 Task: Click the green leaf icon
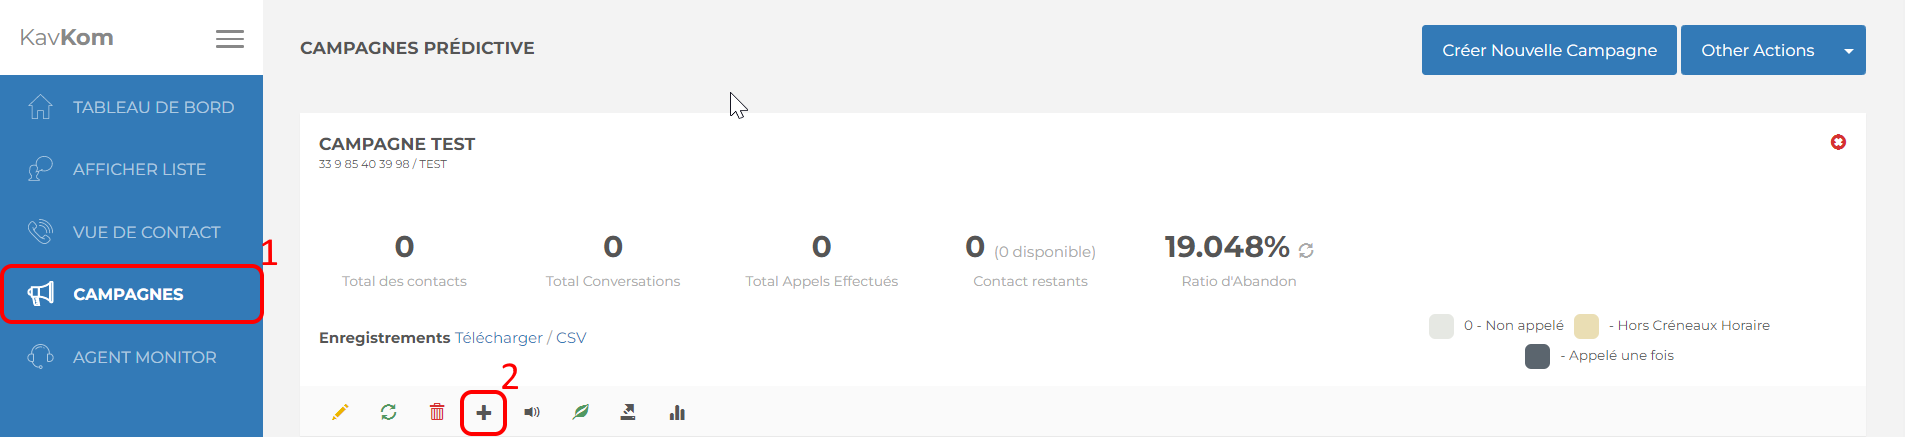[580, 412]
